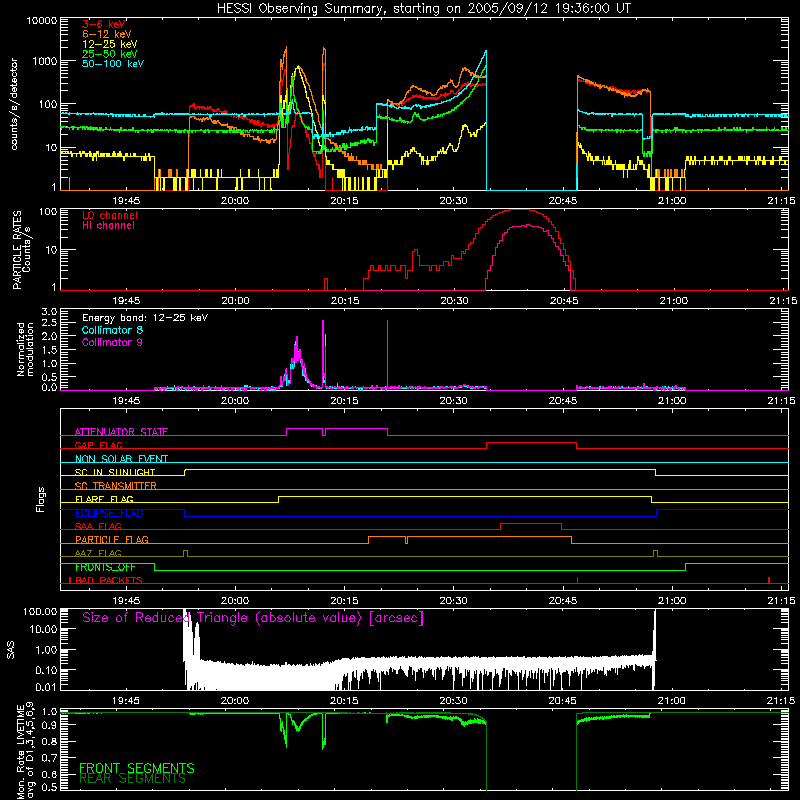Viewport: 800px width, 800px height.
Task: Click the vertical Flags axis label
Action: tap(41, 499)
